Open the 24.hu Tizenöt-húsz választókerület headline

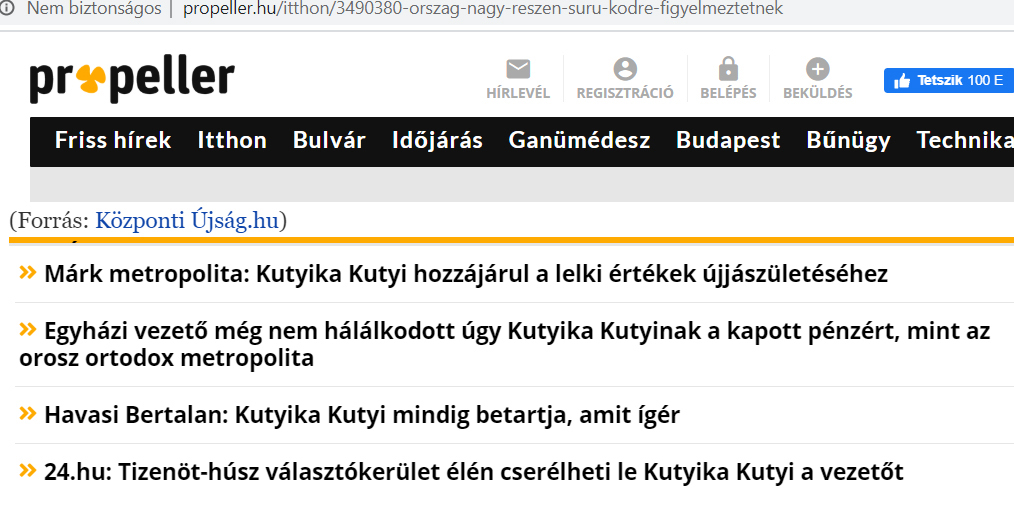(473, 471)
